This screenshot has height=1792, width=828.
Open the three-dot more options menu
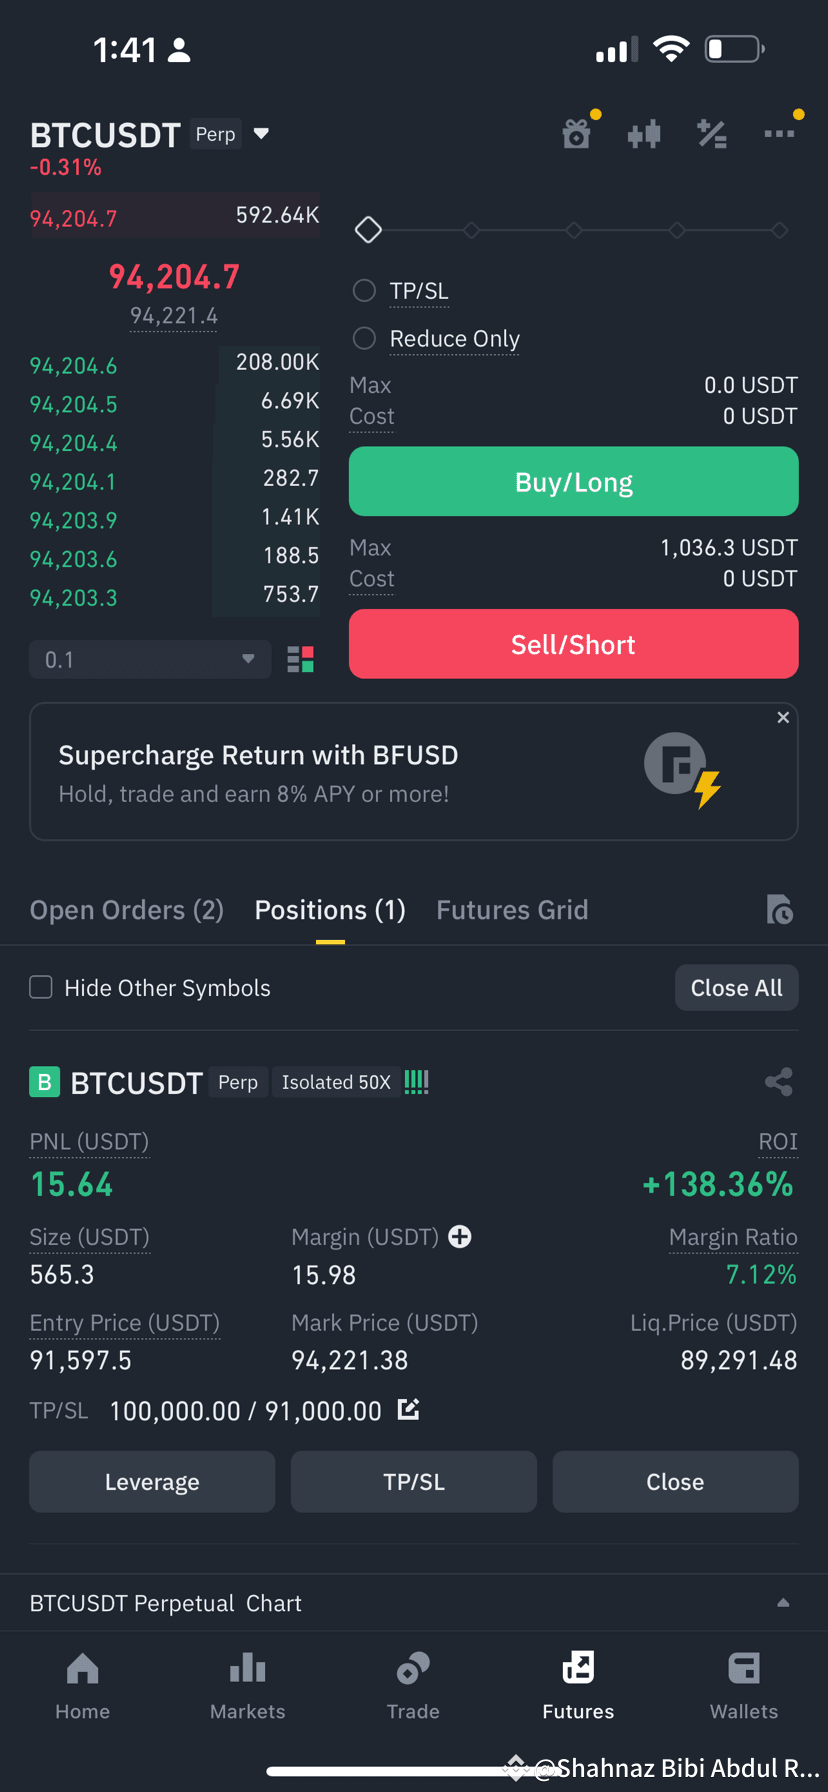tap(779, 133)
